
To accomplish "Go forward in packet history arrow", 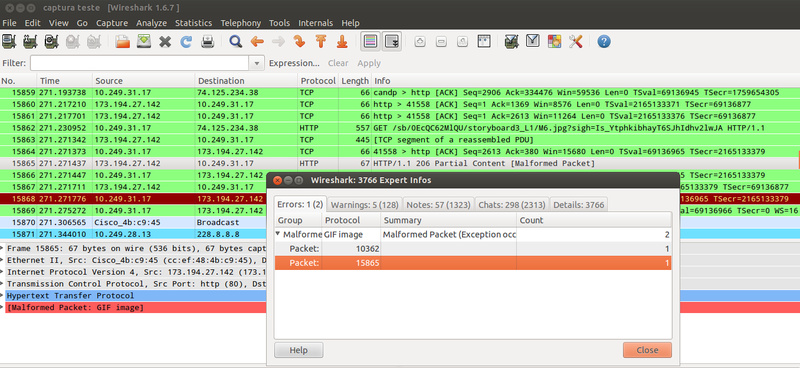I will pyautogui.click(x=278, y=41).
